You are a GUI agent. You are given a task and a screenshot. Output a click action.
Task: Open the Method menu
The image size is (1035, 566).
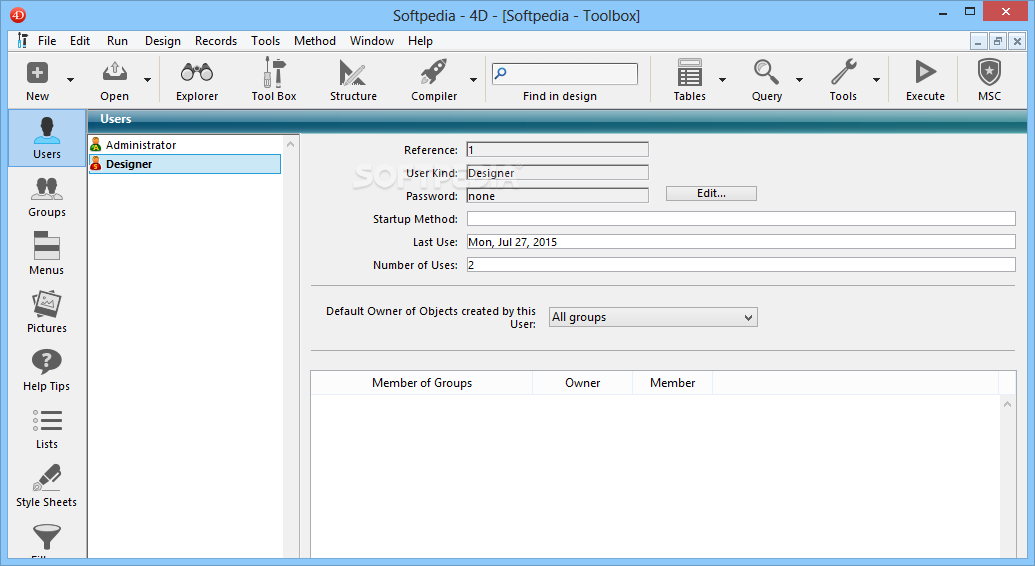(315, 41)
